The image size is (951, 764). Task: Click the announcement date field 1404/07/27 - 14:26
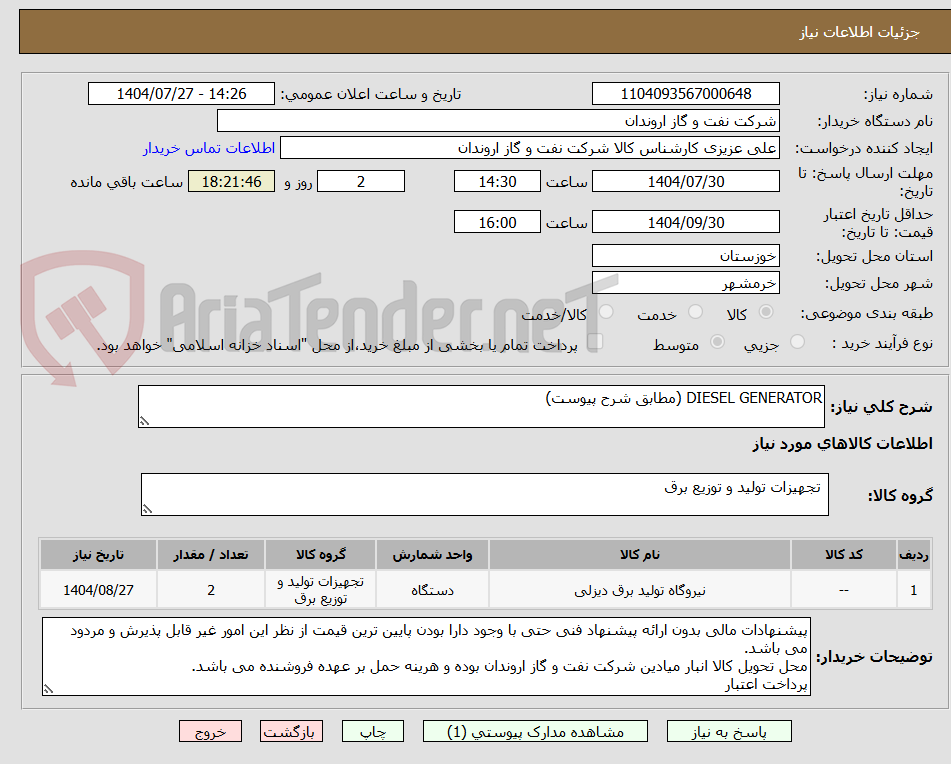(181, 94)
